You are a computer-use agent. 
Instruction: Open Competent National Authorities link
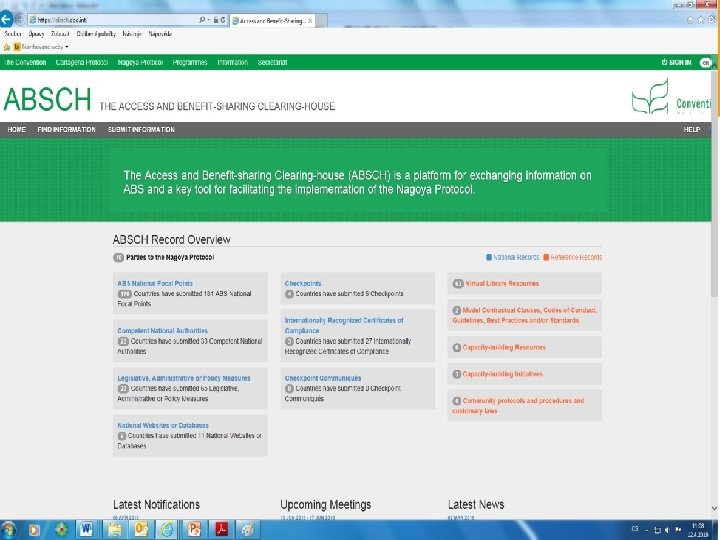pos(163,331)
